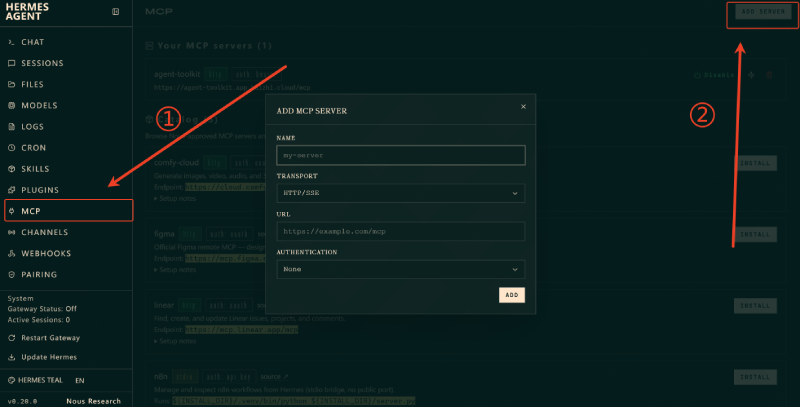The width and height of the screenshot is (800, 407).
Task: Click the lightning icon for agent-toolkit
Action: (x=752, y=75)
